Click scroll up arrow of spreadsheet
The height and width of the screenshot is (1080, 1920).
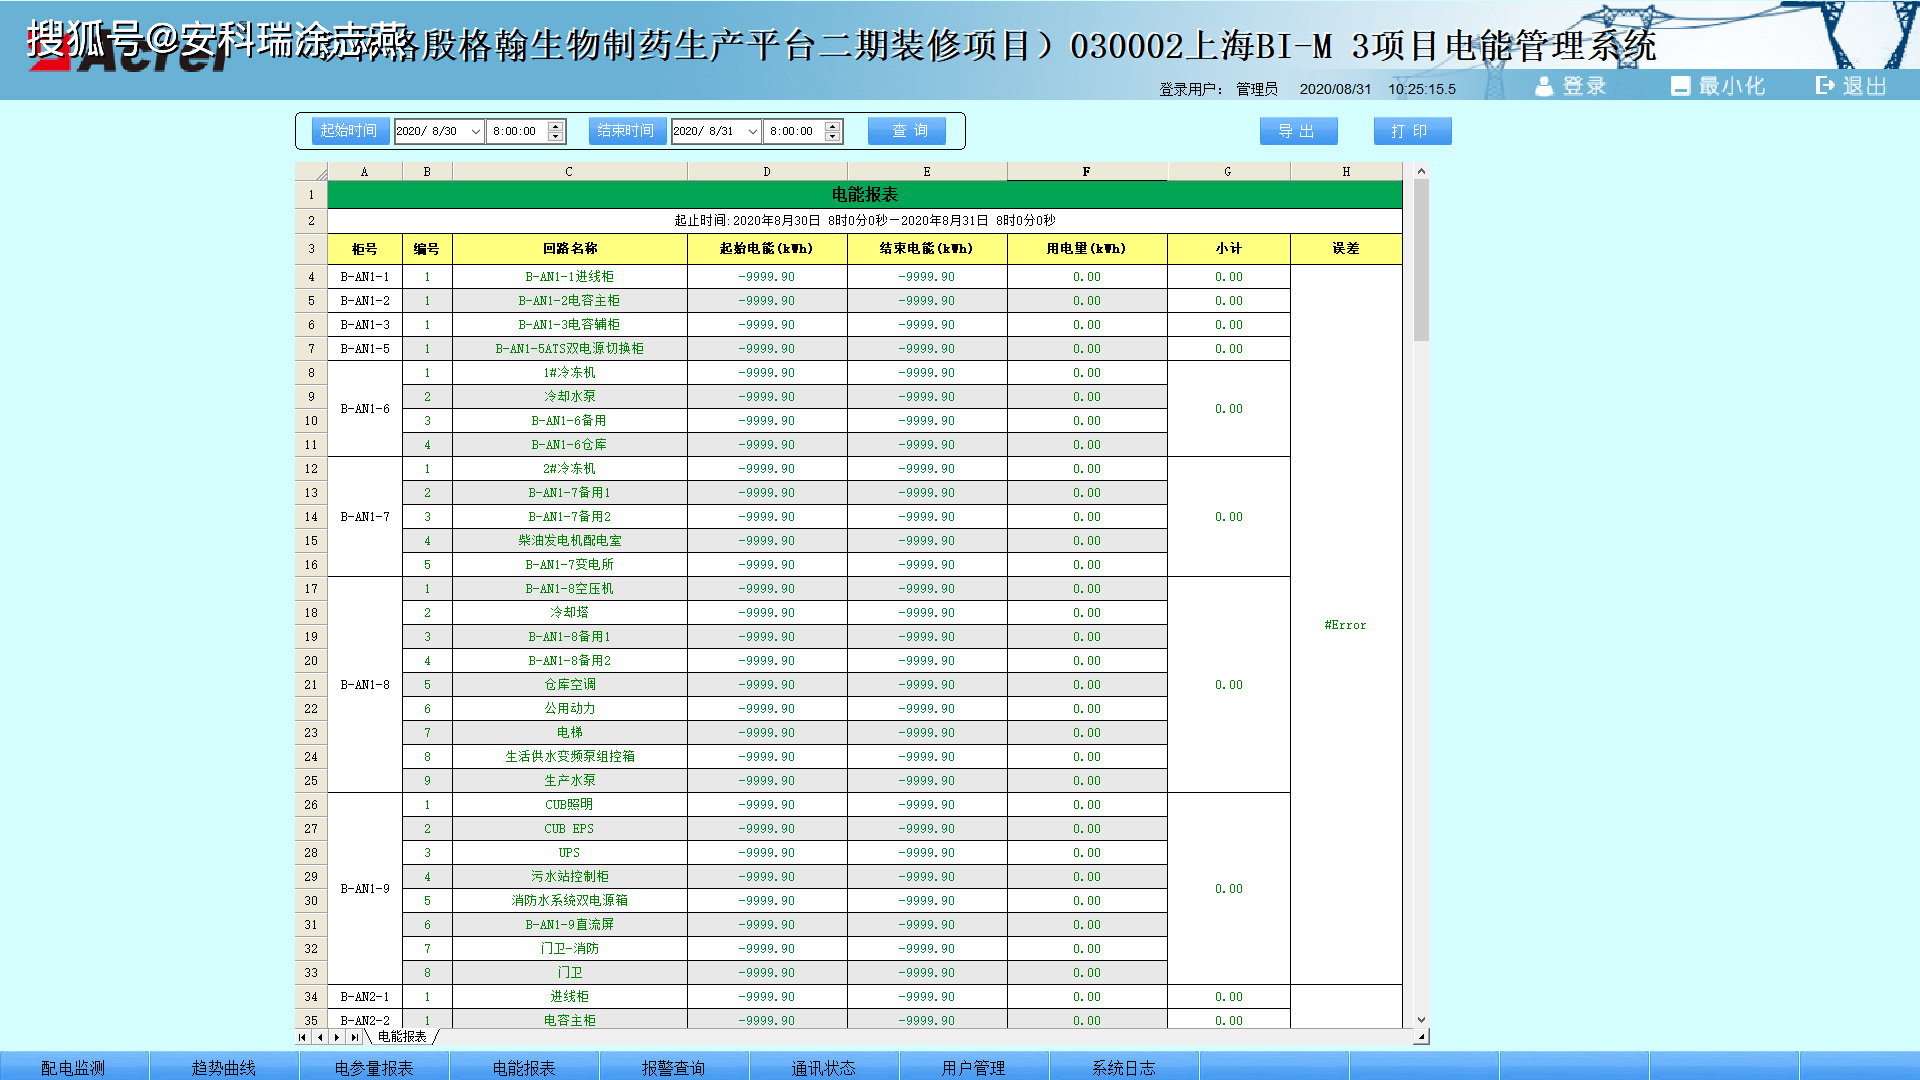coord(1421,171)
